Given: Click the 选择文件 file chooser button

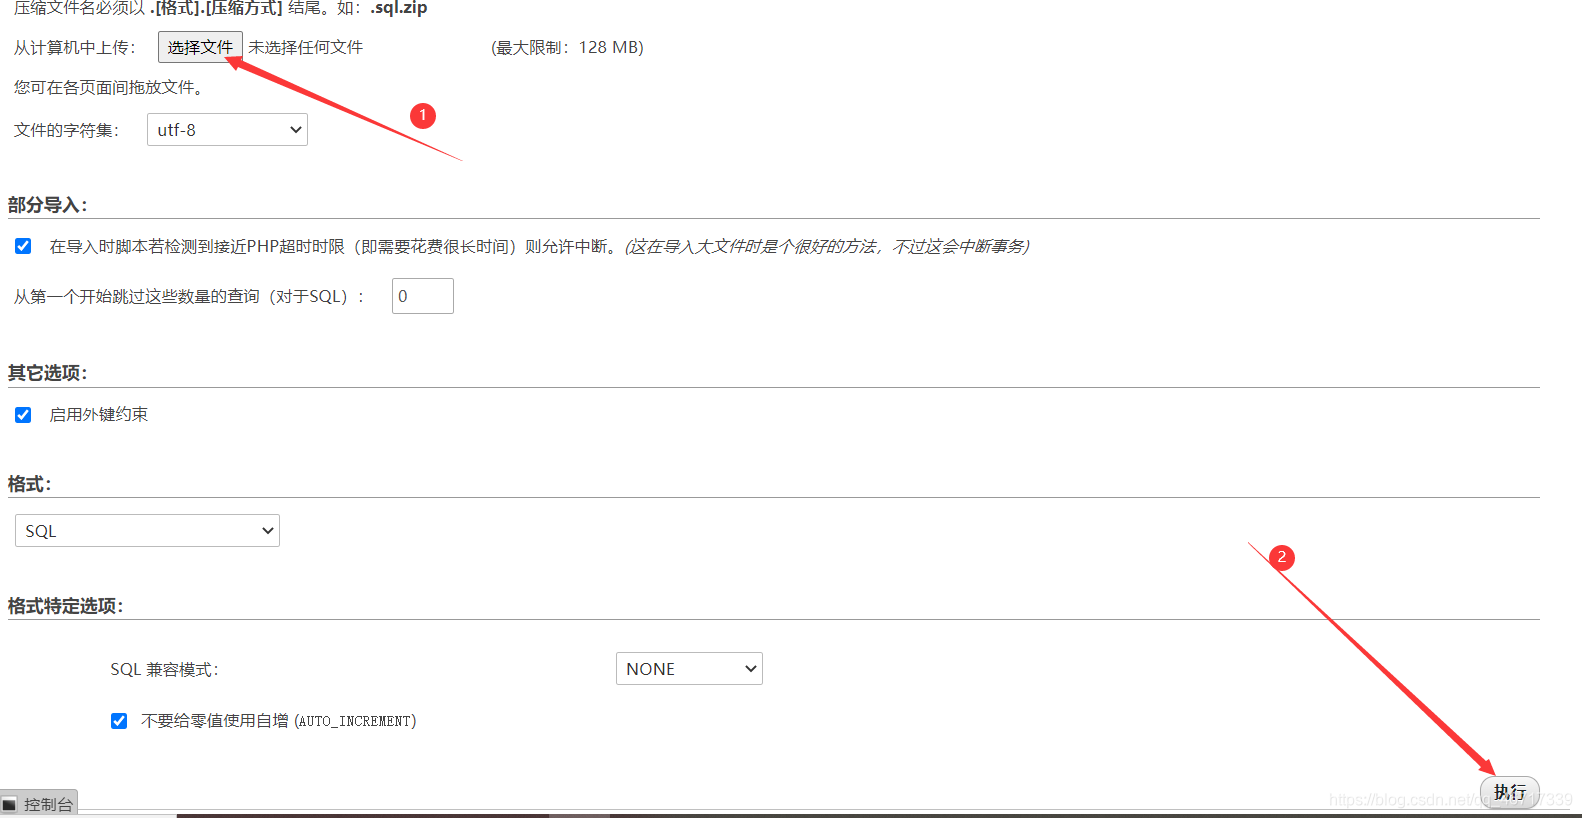Looking at the screenshot, I should [200, 47].
